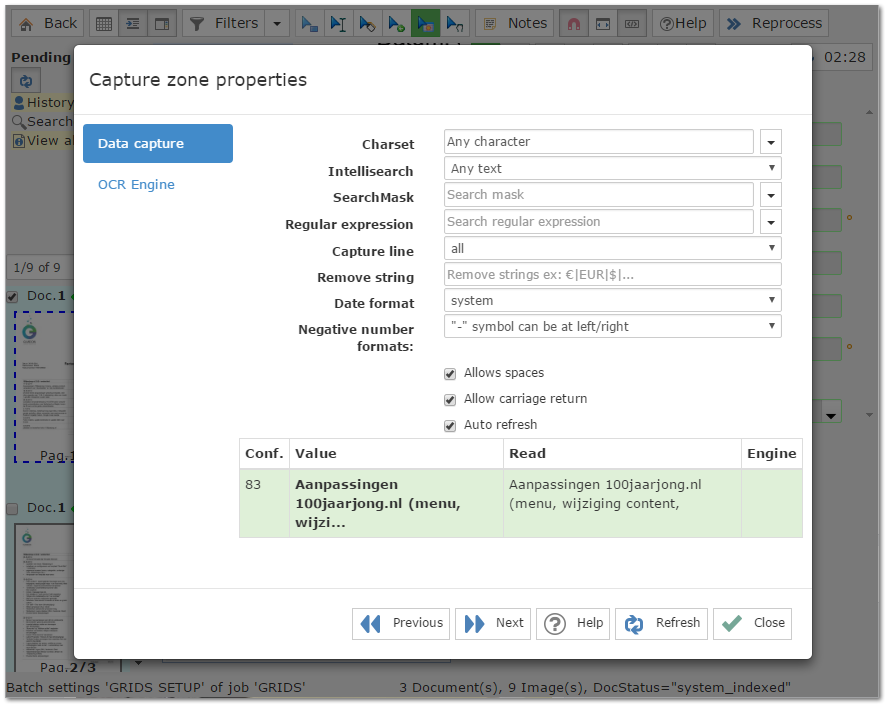This screenshot has width=888, height=707.
Task: Click the Read column text cell
Action: pos(622,504)
